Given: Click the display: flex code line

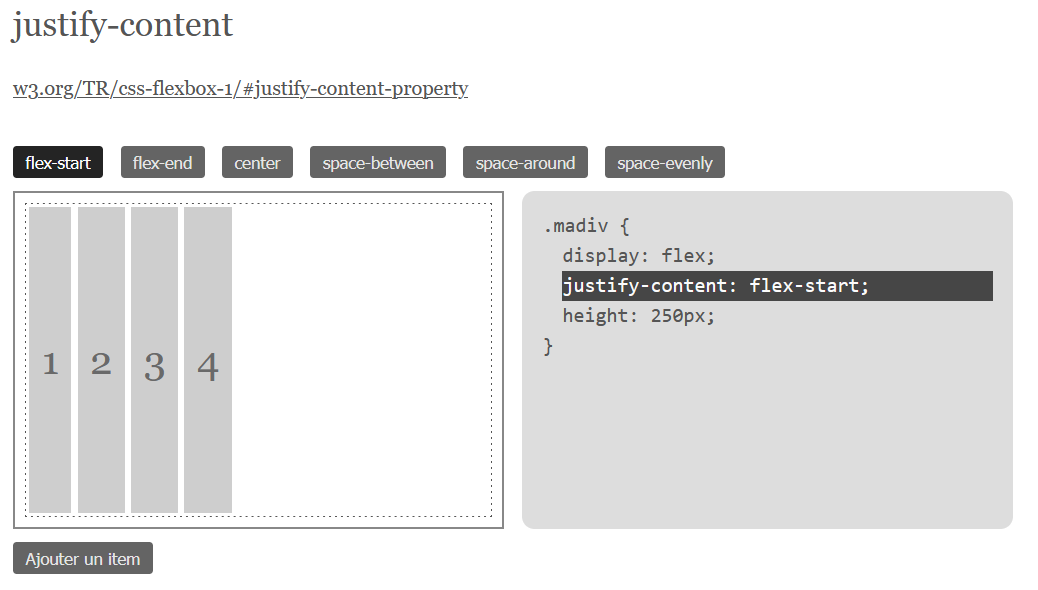Looking at the screenshot, I should [x=639, y=256].
